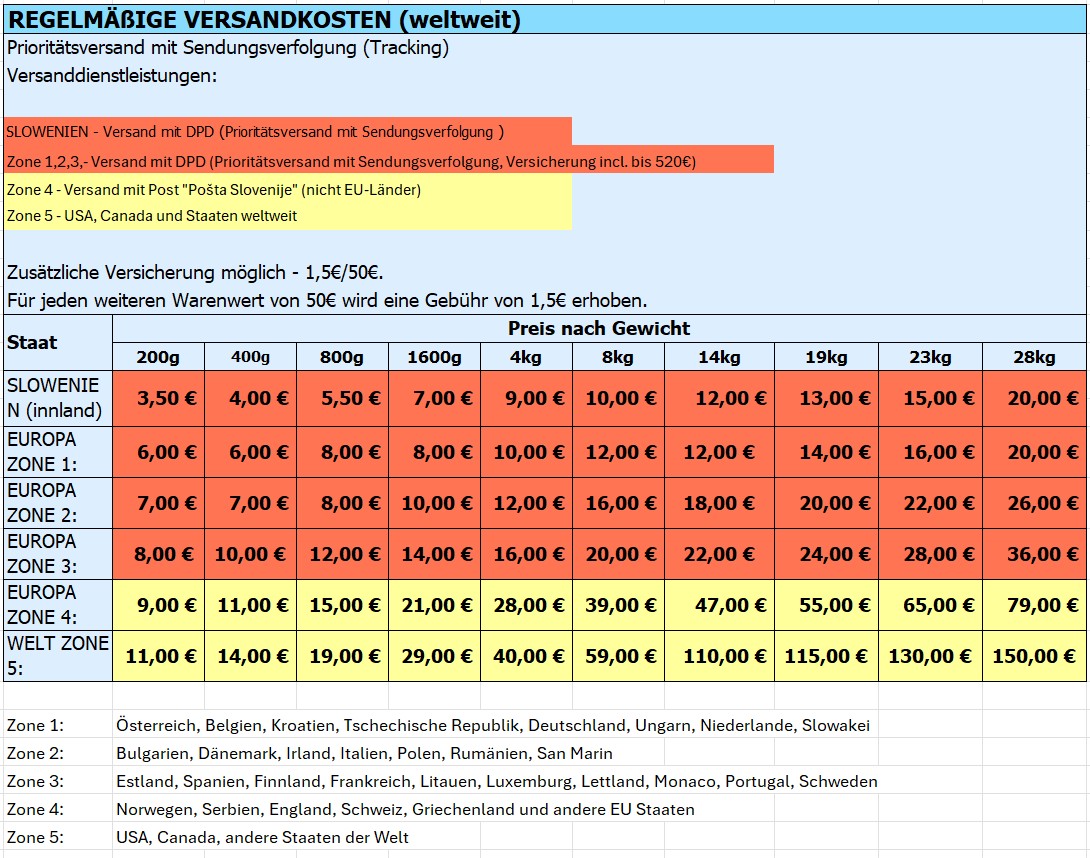Select the Zone 3 country list 'Estland, Spanien, Finnland'
Viewport: 1090px width, 858px height.
click(x=496, y=782)
